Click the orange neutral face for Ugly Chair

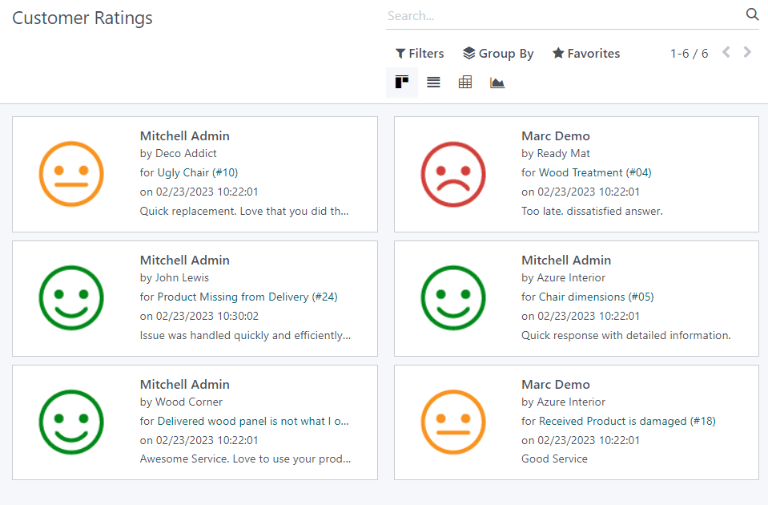71,174
